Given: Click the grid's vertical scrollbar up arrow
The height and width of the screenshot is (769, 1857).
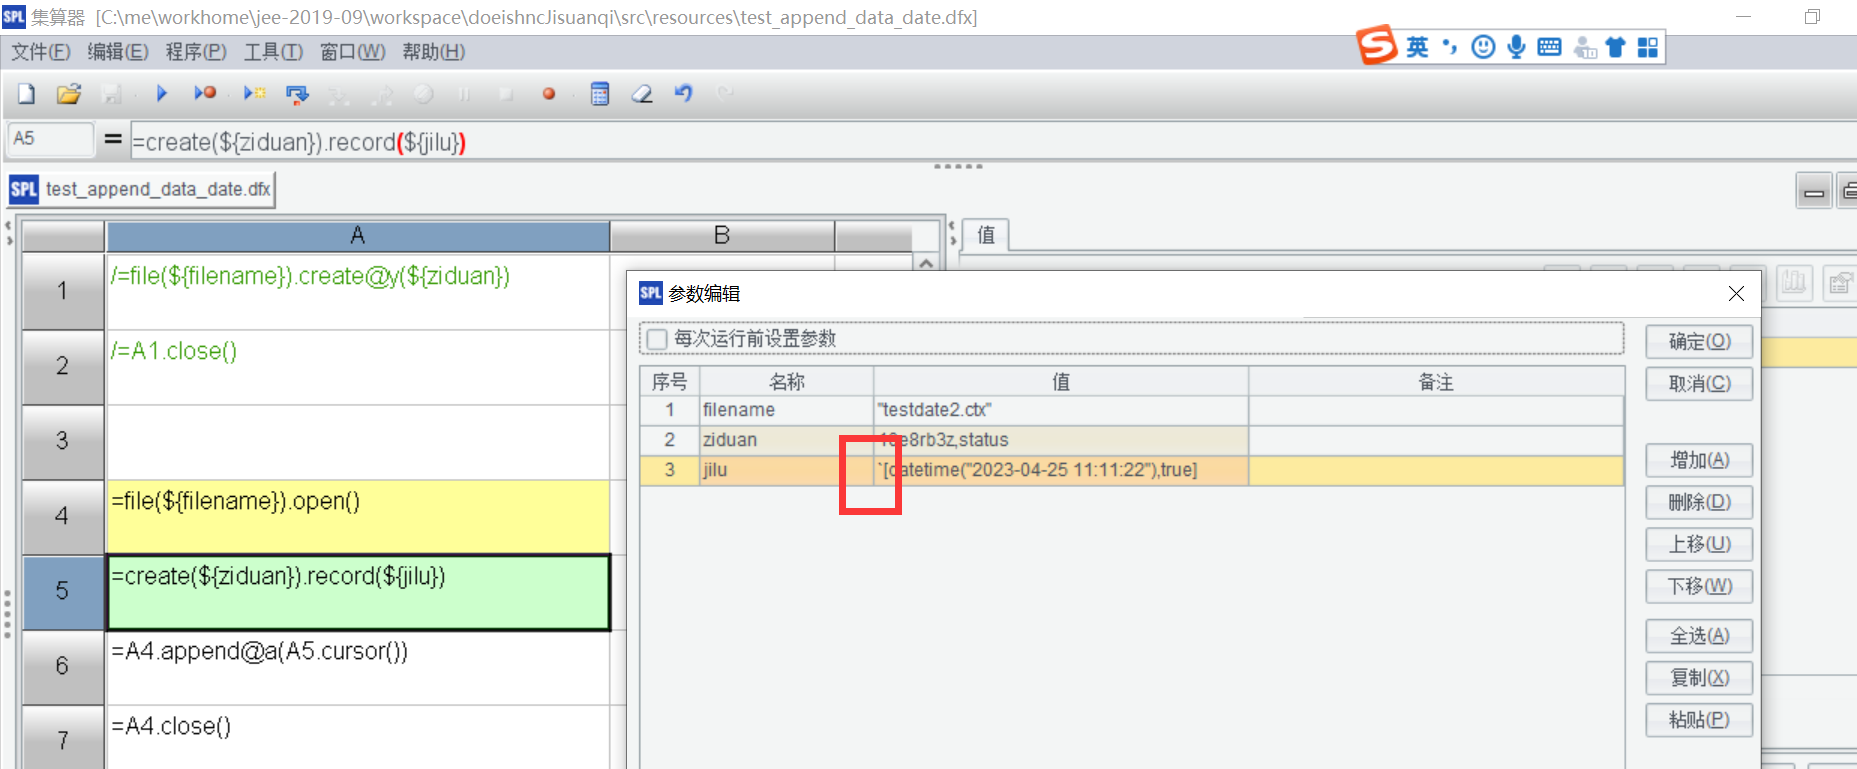Looking at the screenshot, I should pos(926,263).
